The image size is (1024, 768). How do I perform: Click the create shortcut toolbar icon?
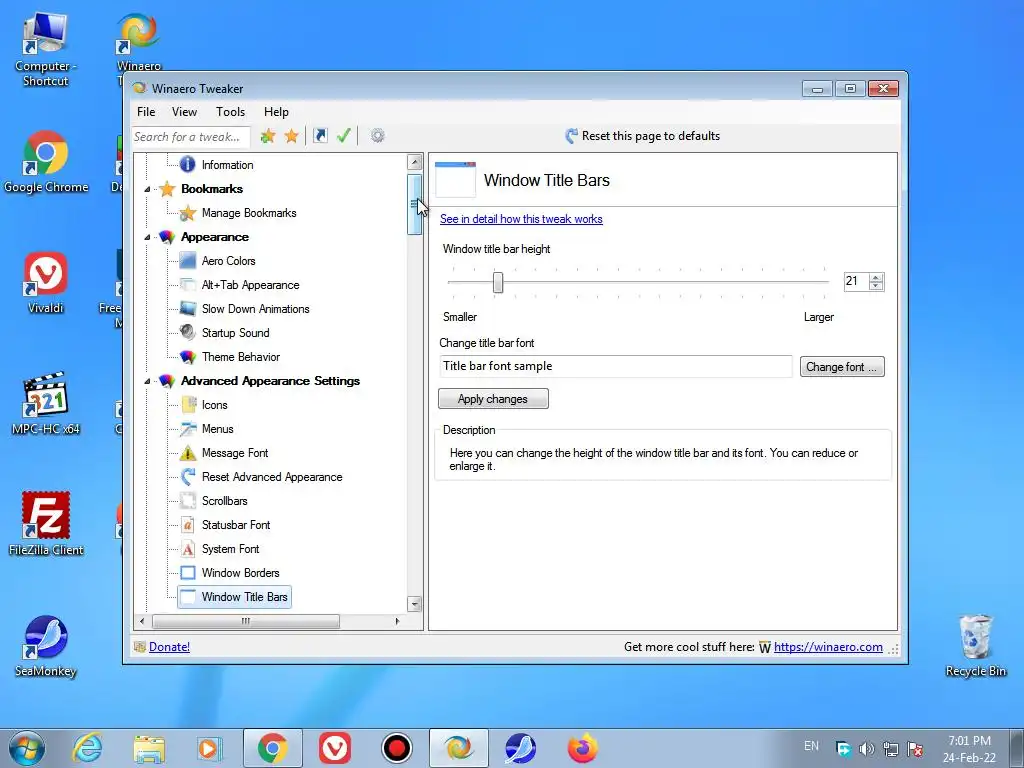320,136
